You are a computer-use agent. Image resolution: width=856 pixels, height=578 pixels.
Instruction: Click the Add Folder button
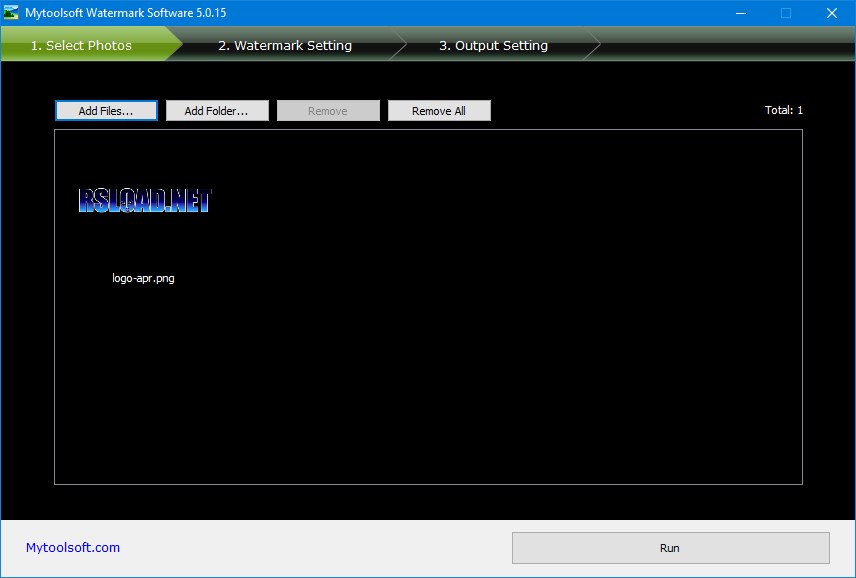point(217,110)
